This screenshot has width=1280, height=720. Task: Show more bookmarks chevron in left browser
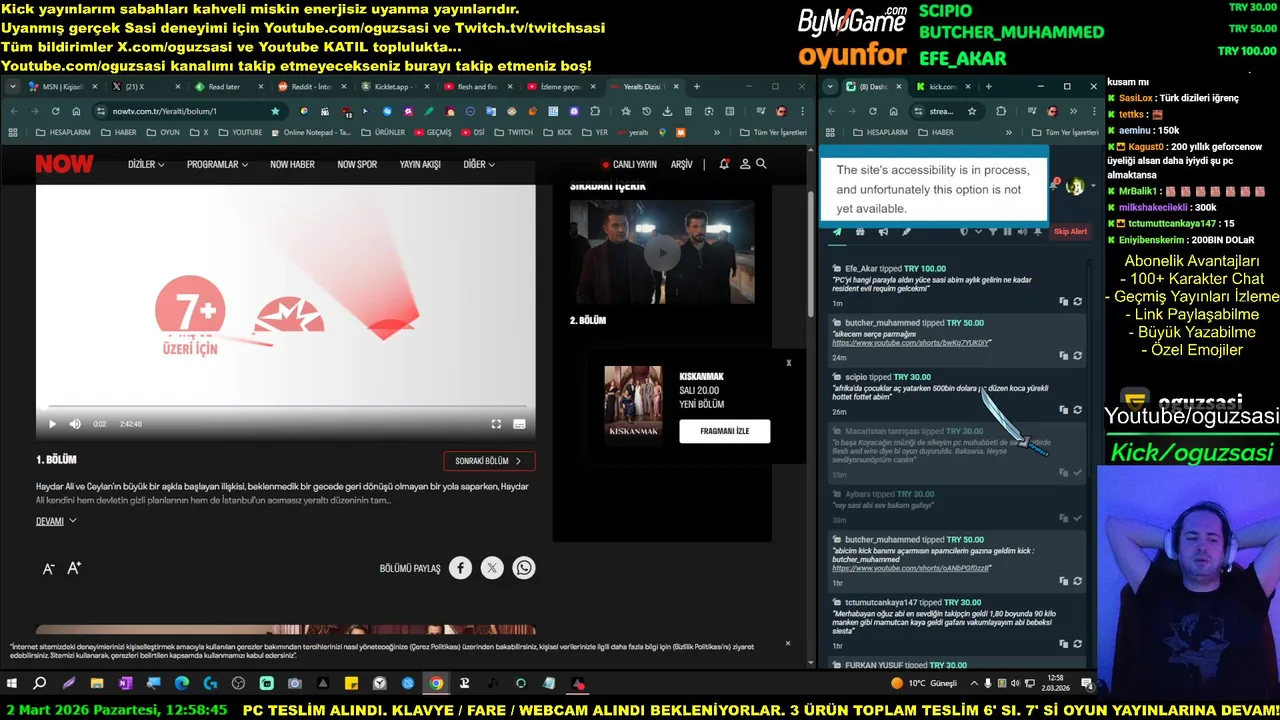pos(717,132)
